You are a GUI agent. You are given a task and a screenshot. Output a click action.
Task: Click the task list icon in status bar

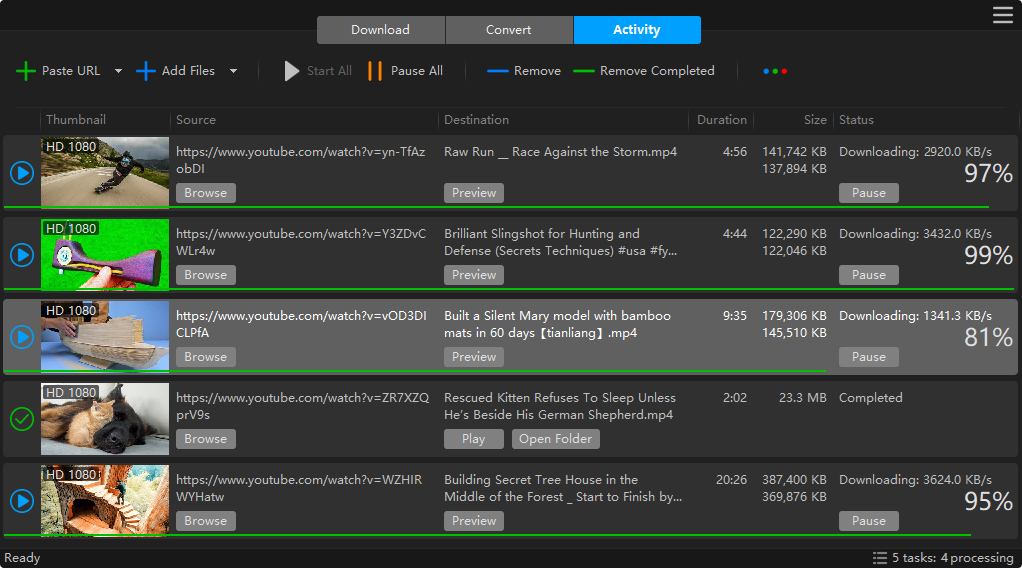(x=880, y=557)
